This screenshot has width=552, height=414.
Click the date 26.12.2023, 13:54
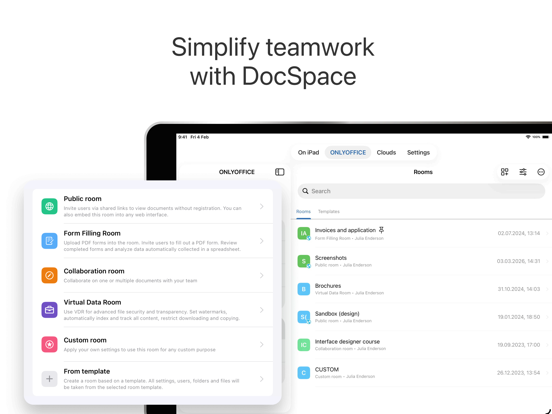[518, 372]
